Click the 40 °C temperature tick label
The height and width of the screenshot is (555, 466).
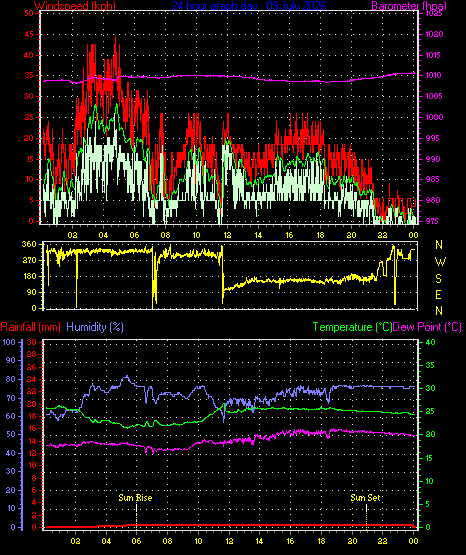(x=430, y=342)
